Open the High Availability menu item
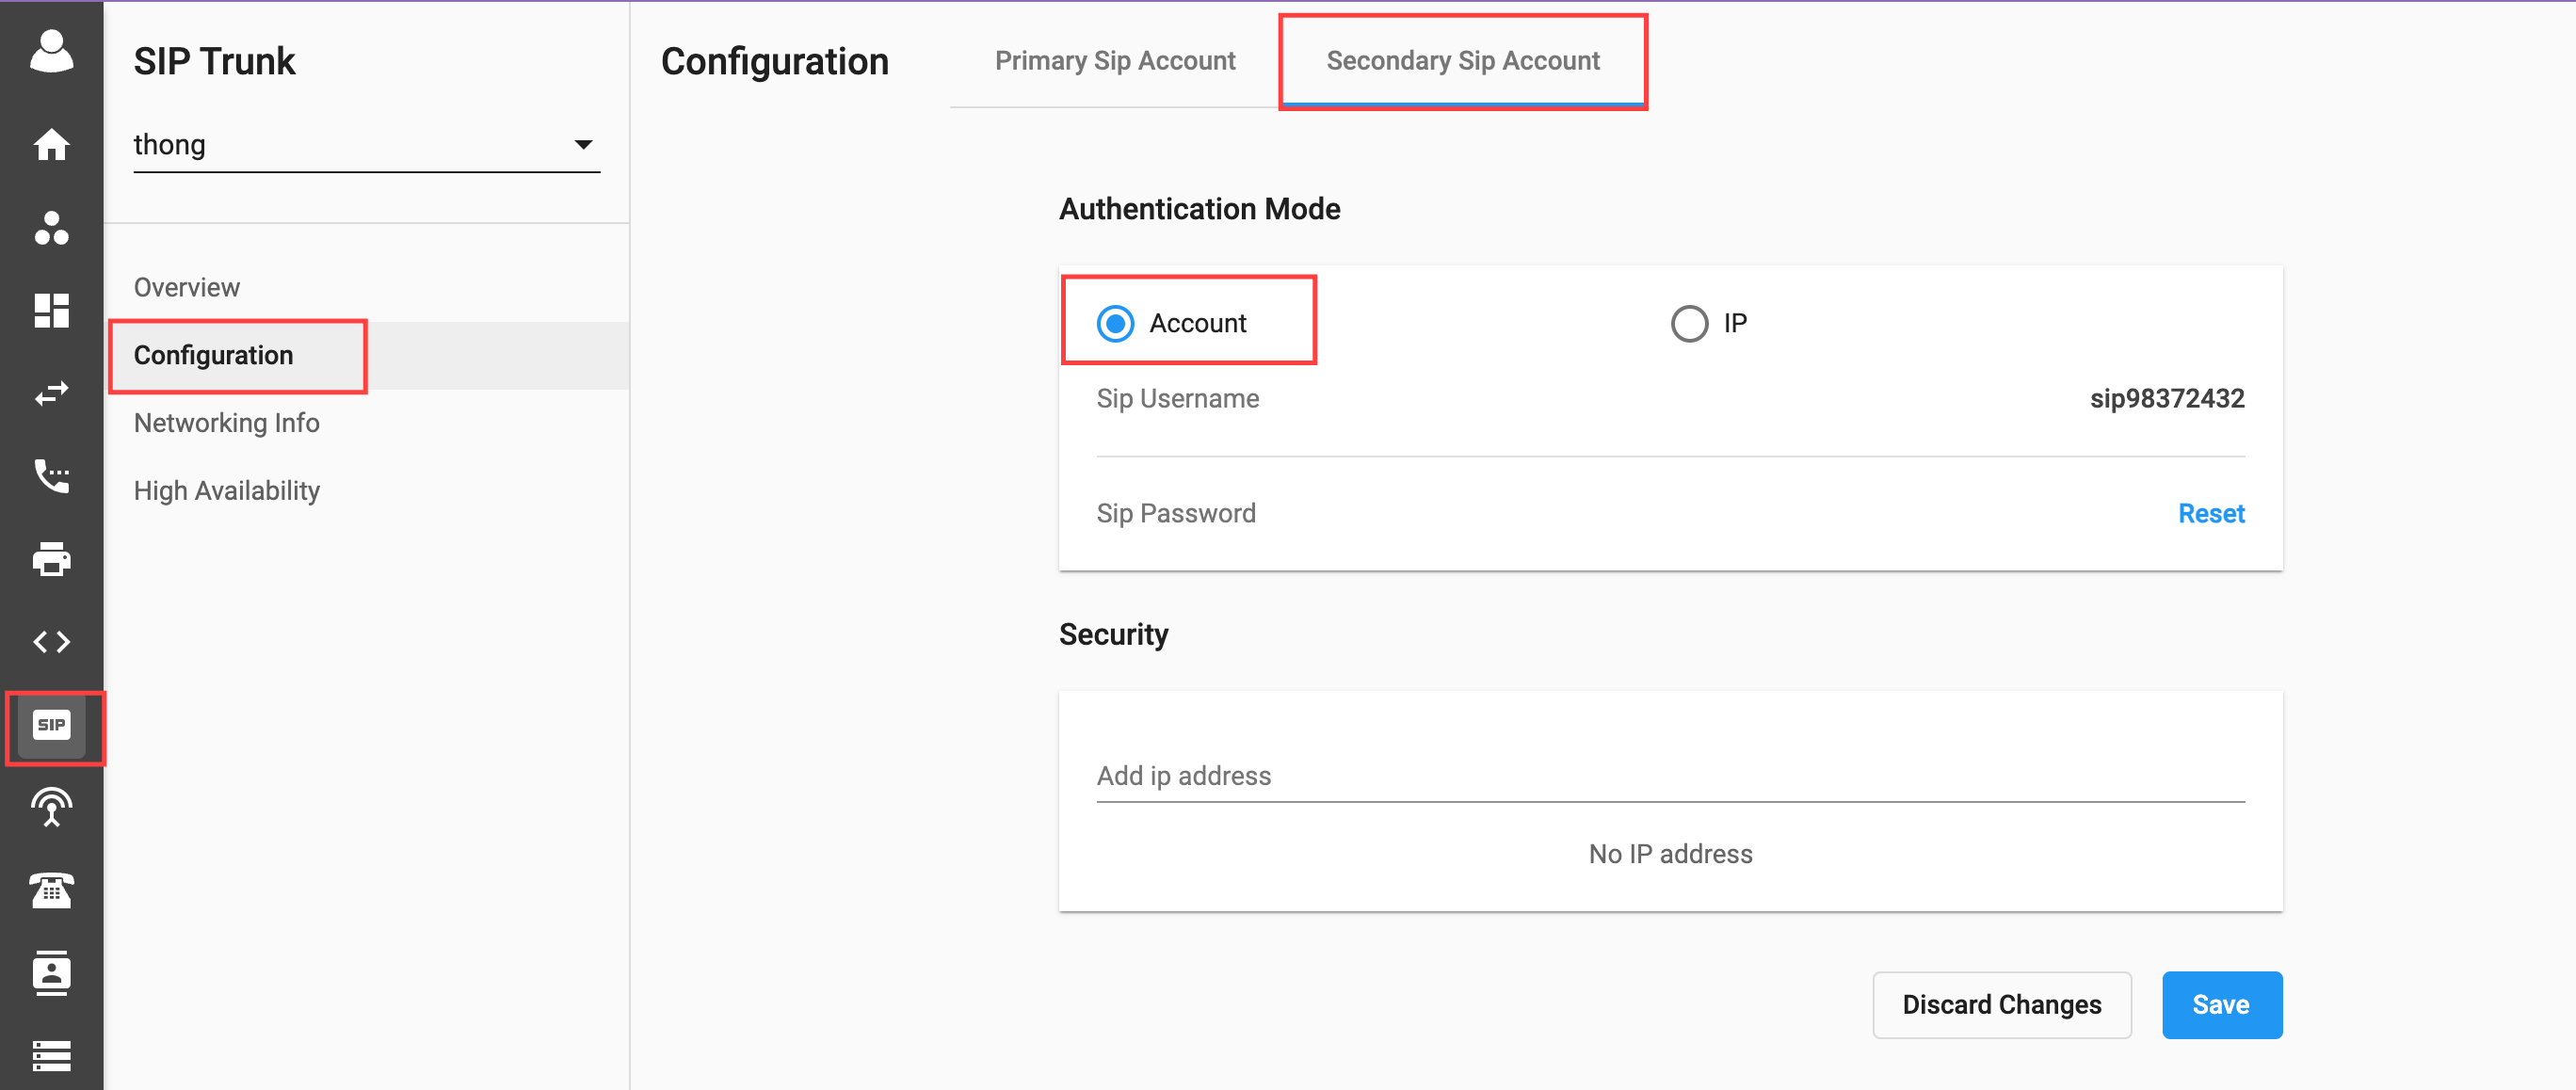The width and height of the screenshot is (2576, 1090). (x=227, y=491)
